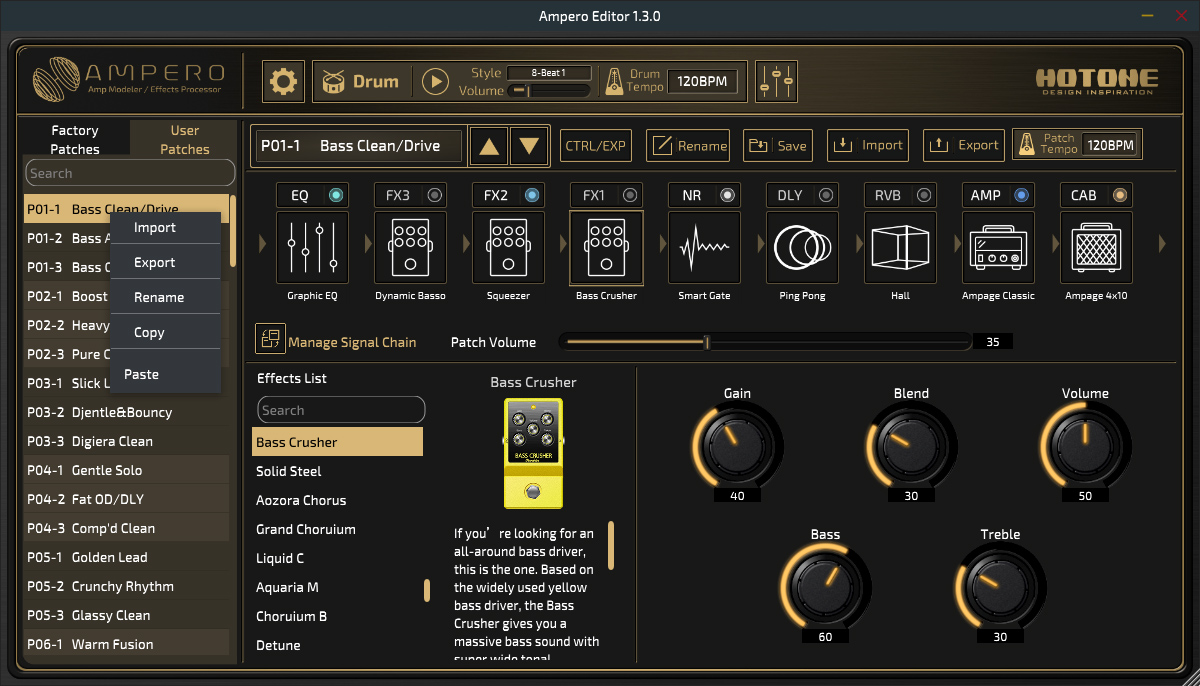This screenshot has height=686, width=1200.
Task: Click the Manage Signal Chain link
Action: (x=352, y=342)
